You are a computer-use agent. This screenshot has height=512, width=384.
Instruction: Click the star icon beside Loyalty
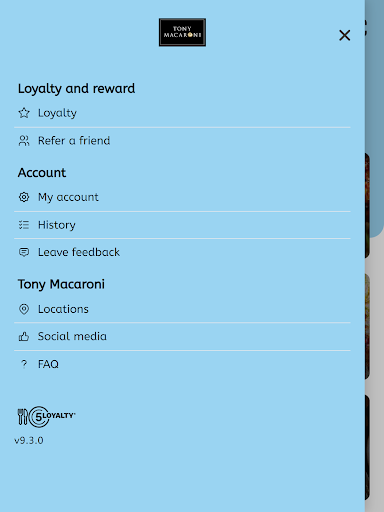[24, 113]
